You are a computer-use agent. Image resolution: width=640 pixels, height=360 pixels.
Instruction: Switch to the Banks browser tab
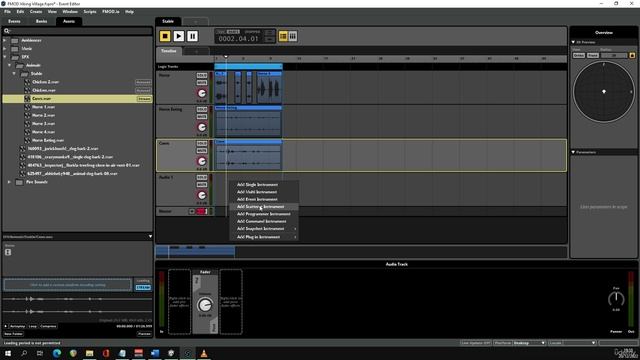pos(41,21)
